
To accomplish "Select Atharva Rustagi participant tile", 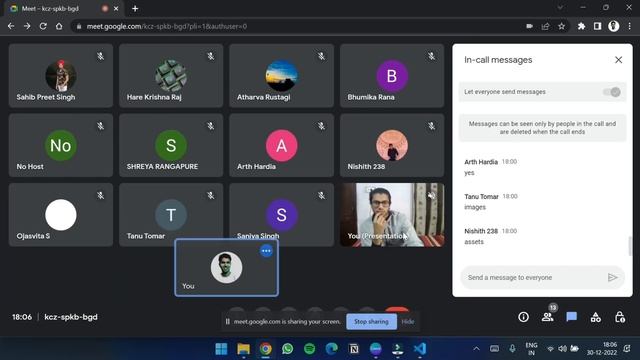I will coord(282,76).
